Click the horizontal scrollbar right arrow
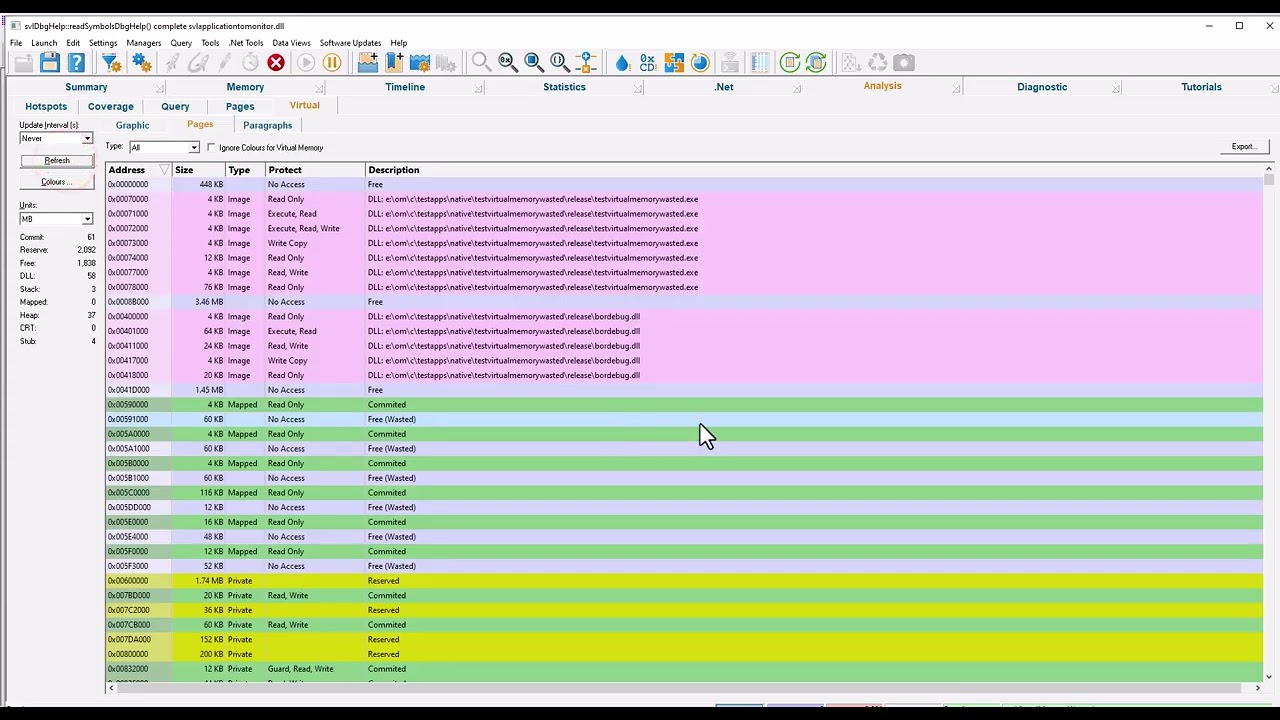 coord(1258,688)
